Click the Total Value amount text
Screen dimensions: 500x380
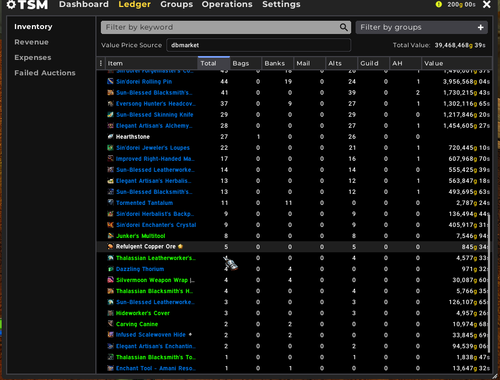[x=460, y=45]
